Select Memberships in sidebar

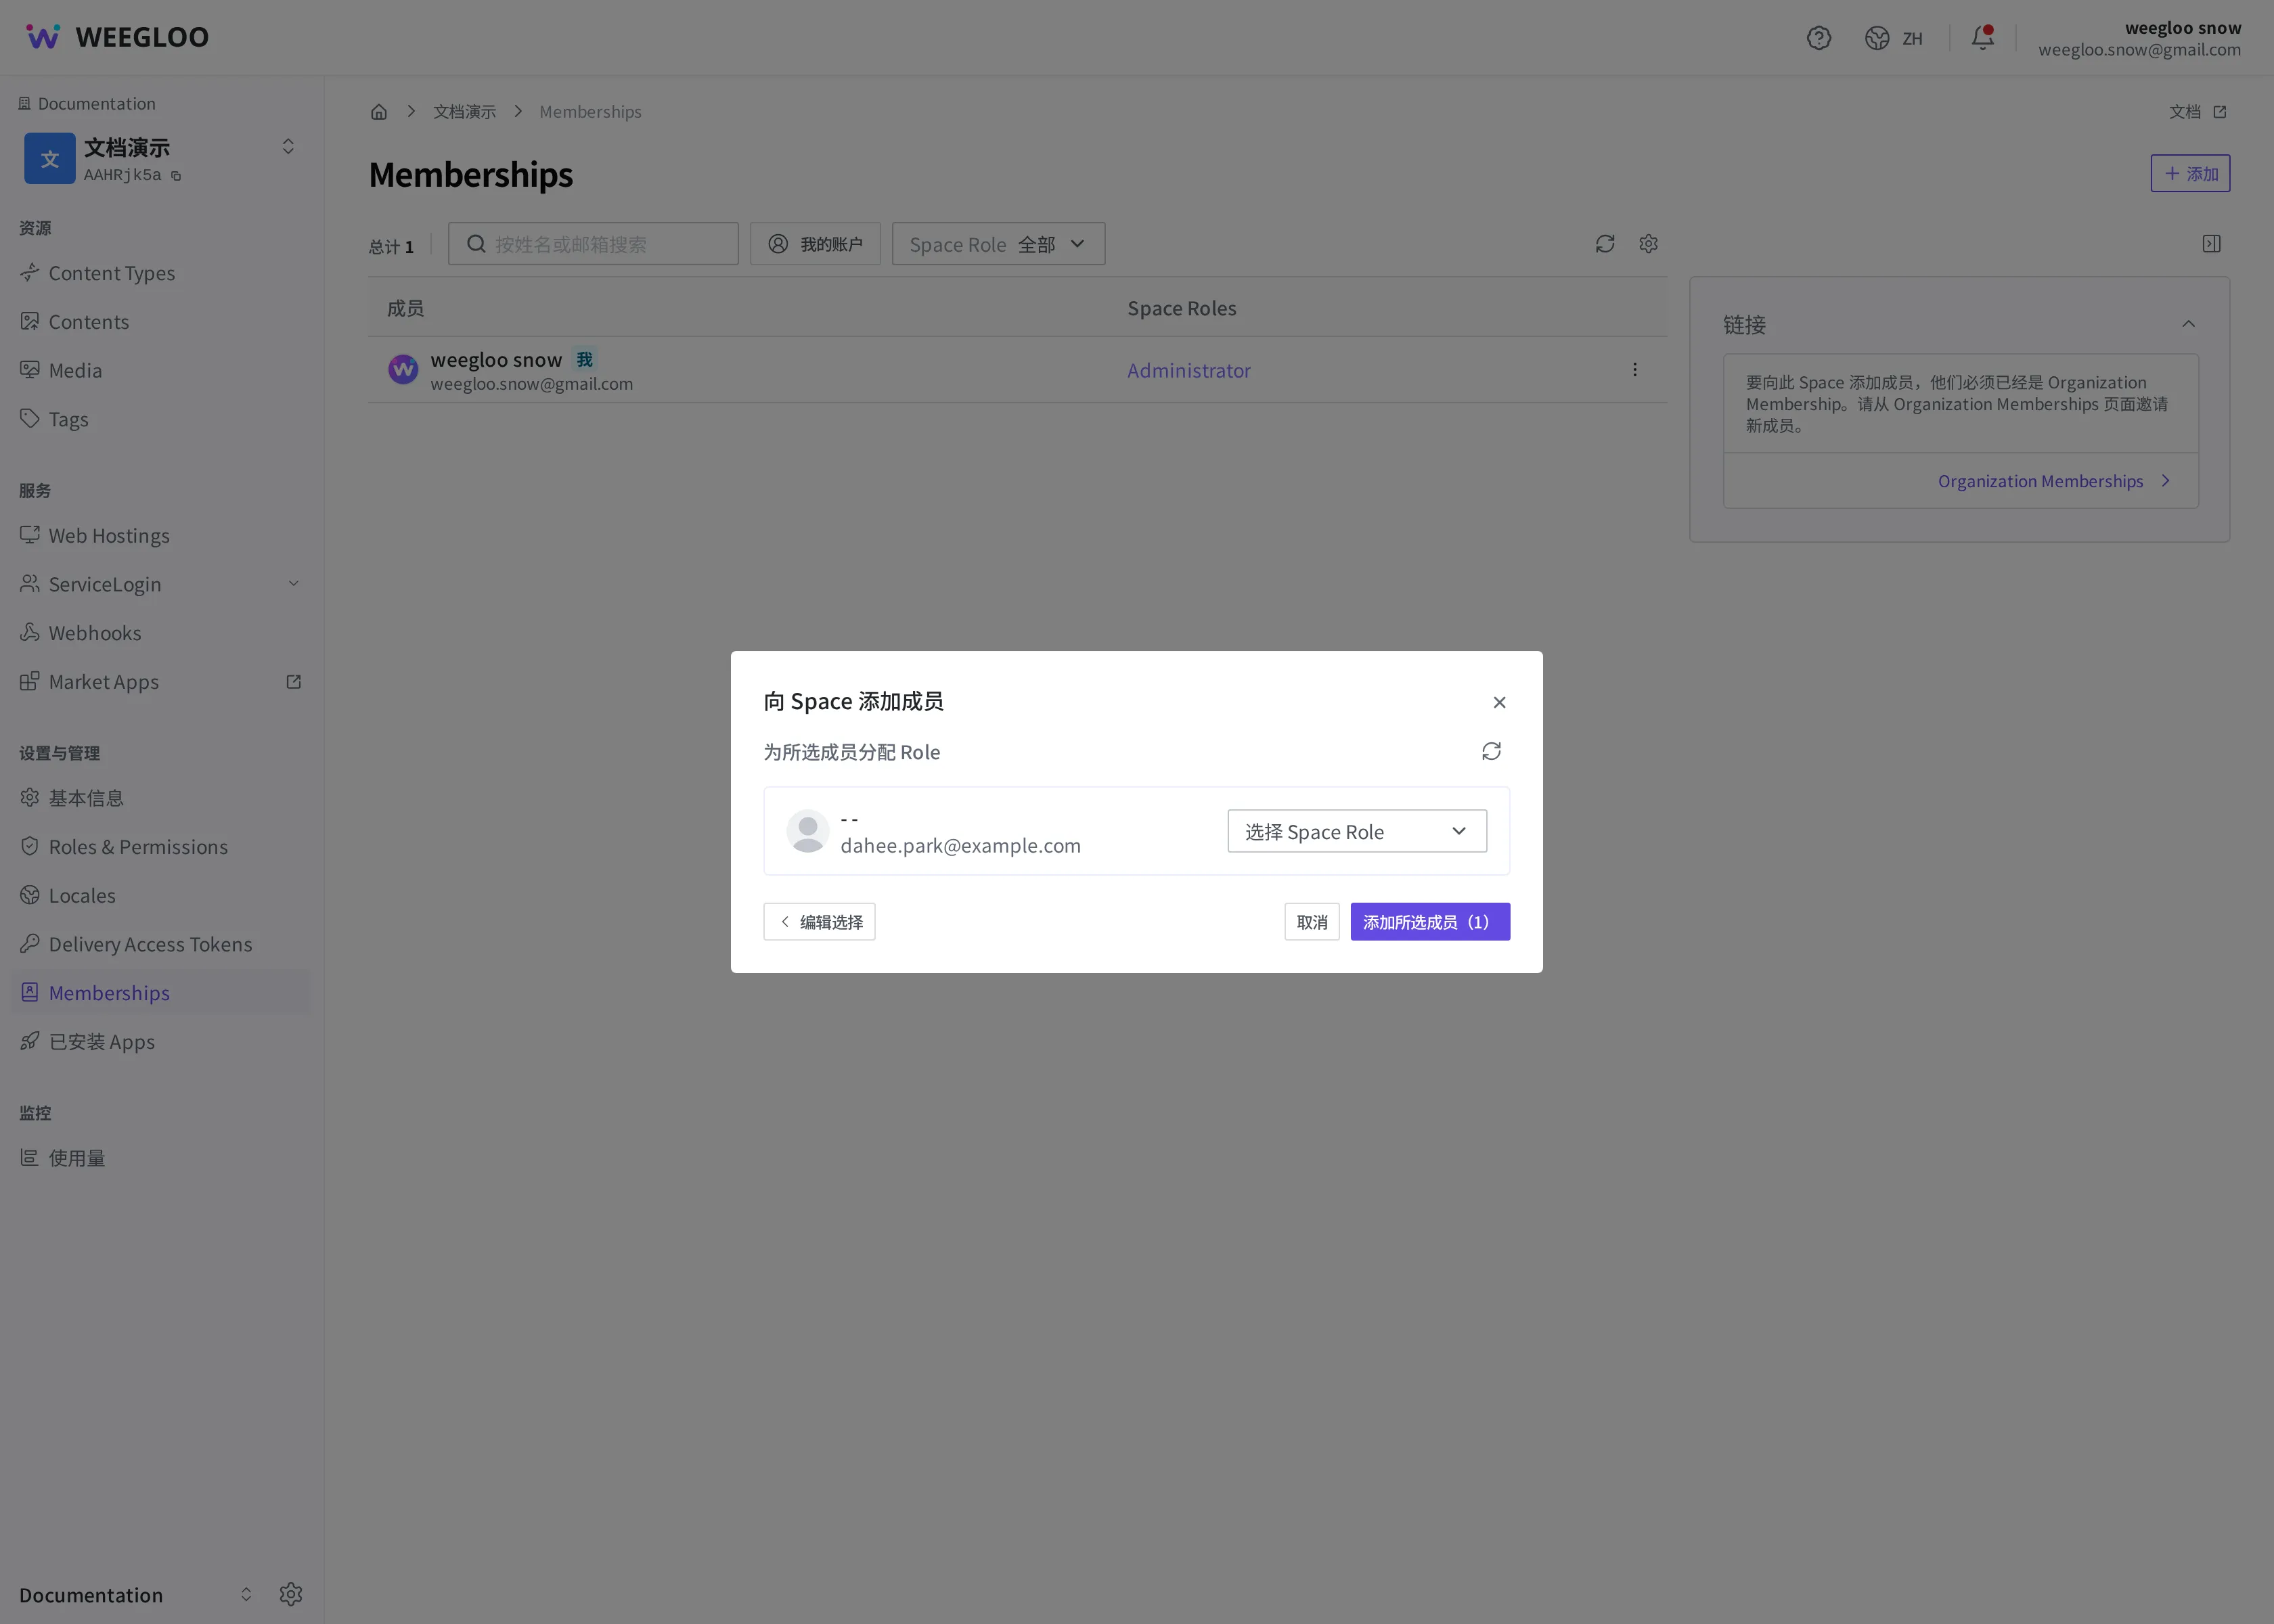point(160,993)
